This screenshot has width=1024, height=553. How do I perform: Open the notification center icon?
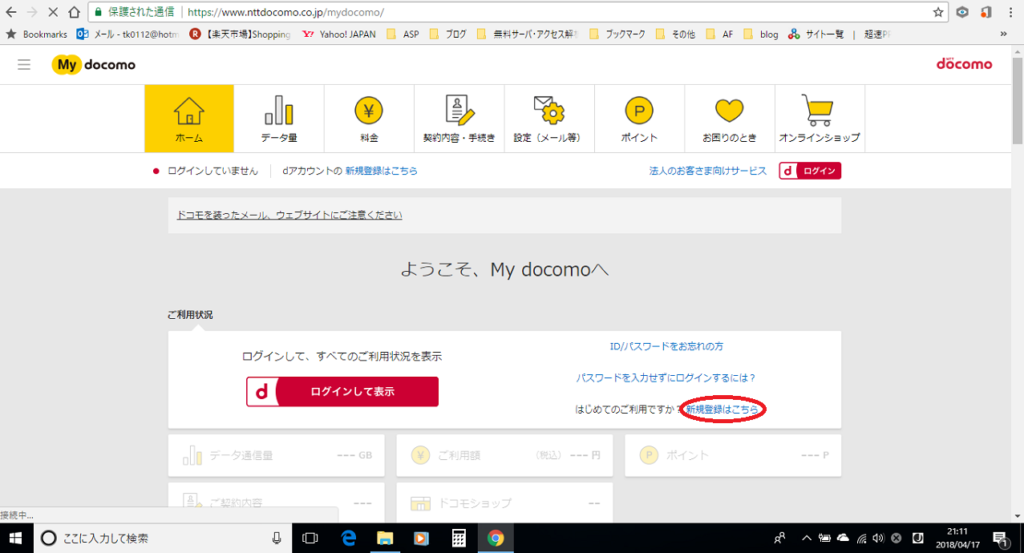(1000, 538)
